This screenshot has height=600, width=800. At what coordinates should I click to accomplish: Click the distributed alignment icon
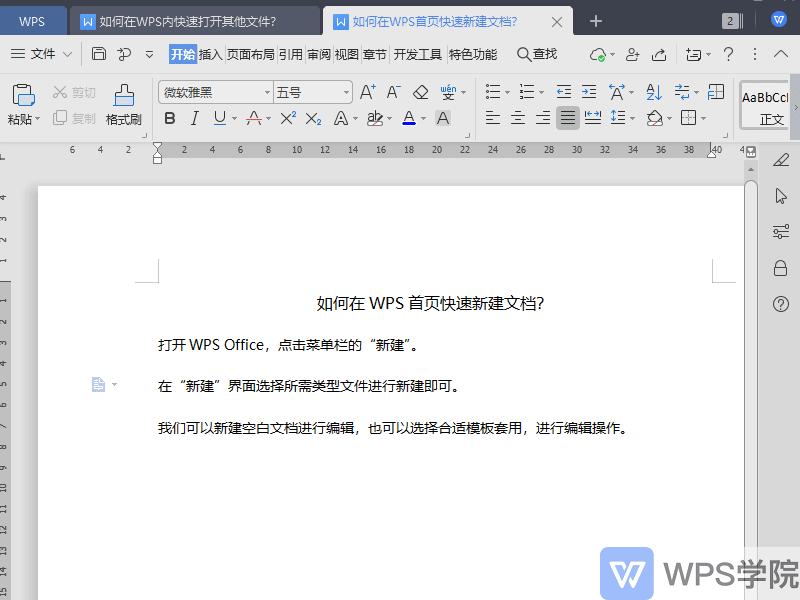pos(592,118)
